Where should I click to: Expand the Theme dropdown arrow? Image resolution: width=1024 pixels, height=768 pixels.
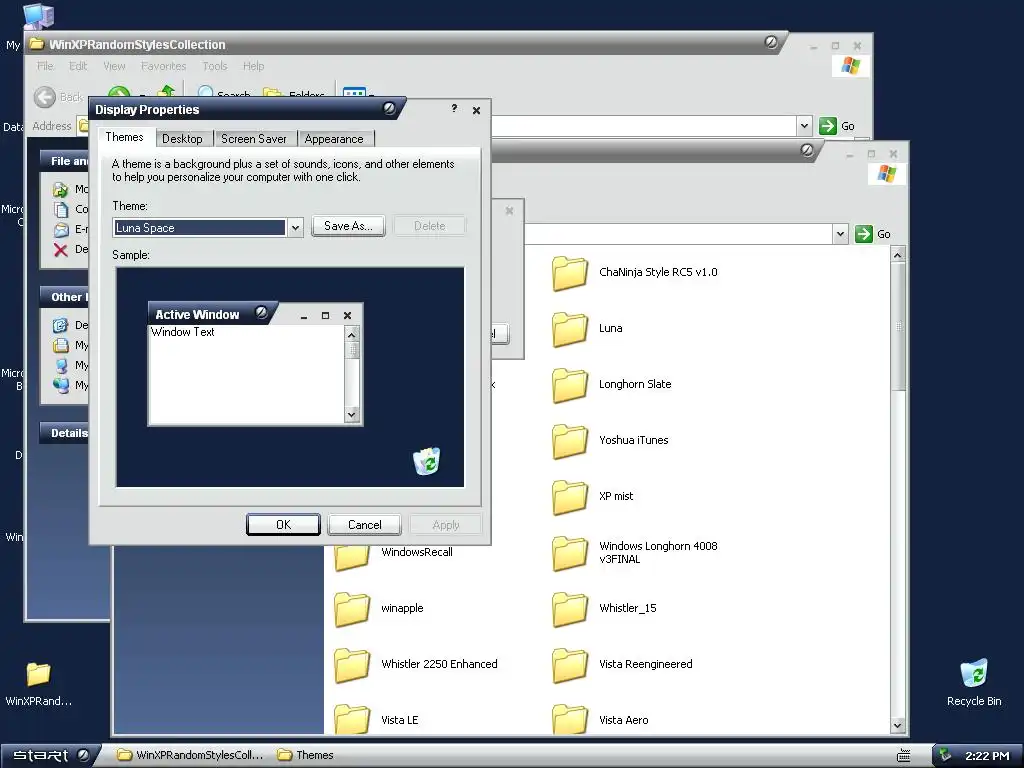tap(295, 227)
